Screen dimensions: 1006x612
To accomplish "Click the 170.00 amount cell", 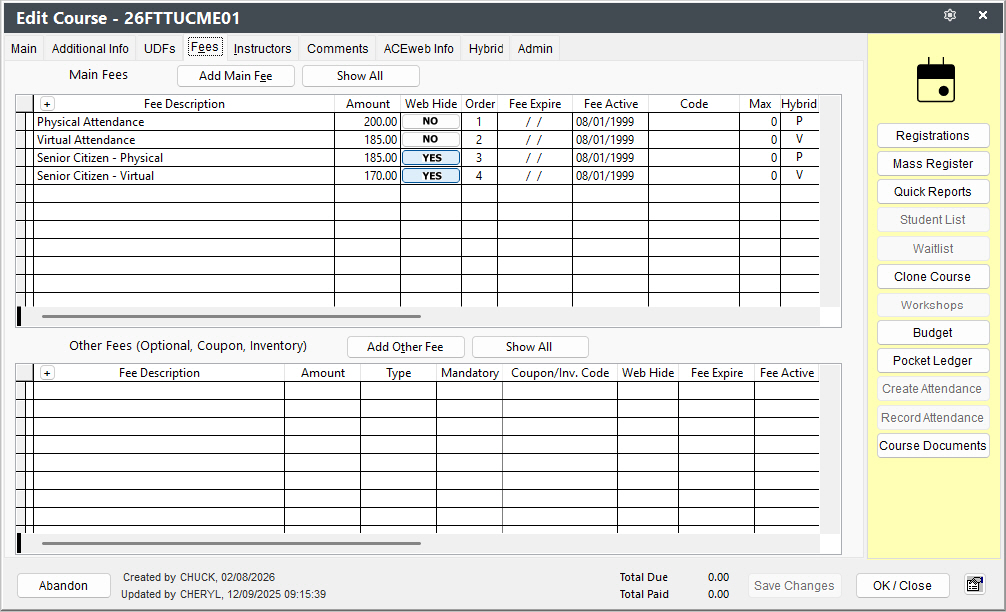I will click(x=368, y=176).
